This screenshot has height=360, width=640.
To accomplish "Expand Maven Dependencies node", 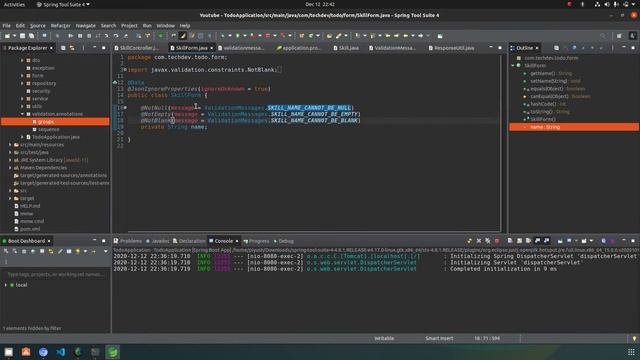I will coord(10,168).
